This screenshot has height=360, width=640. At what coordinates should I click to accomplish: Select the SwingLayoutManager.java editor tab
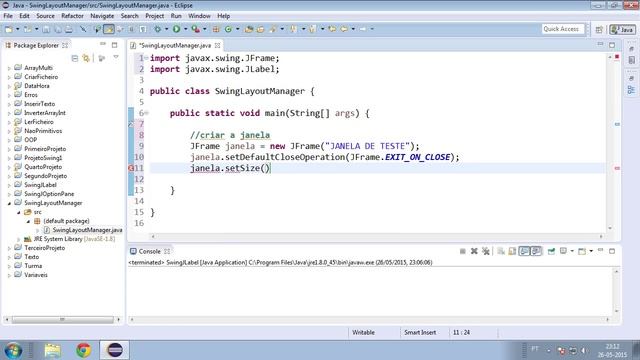[176, 45]
